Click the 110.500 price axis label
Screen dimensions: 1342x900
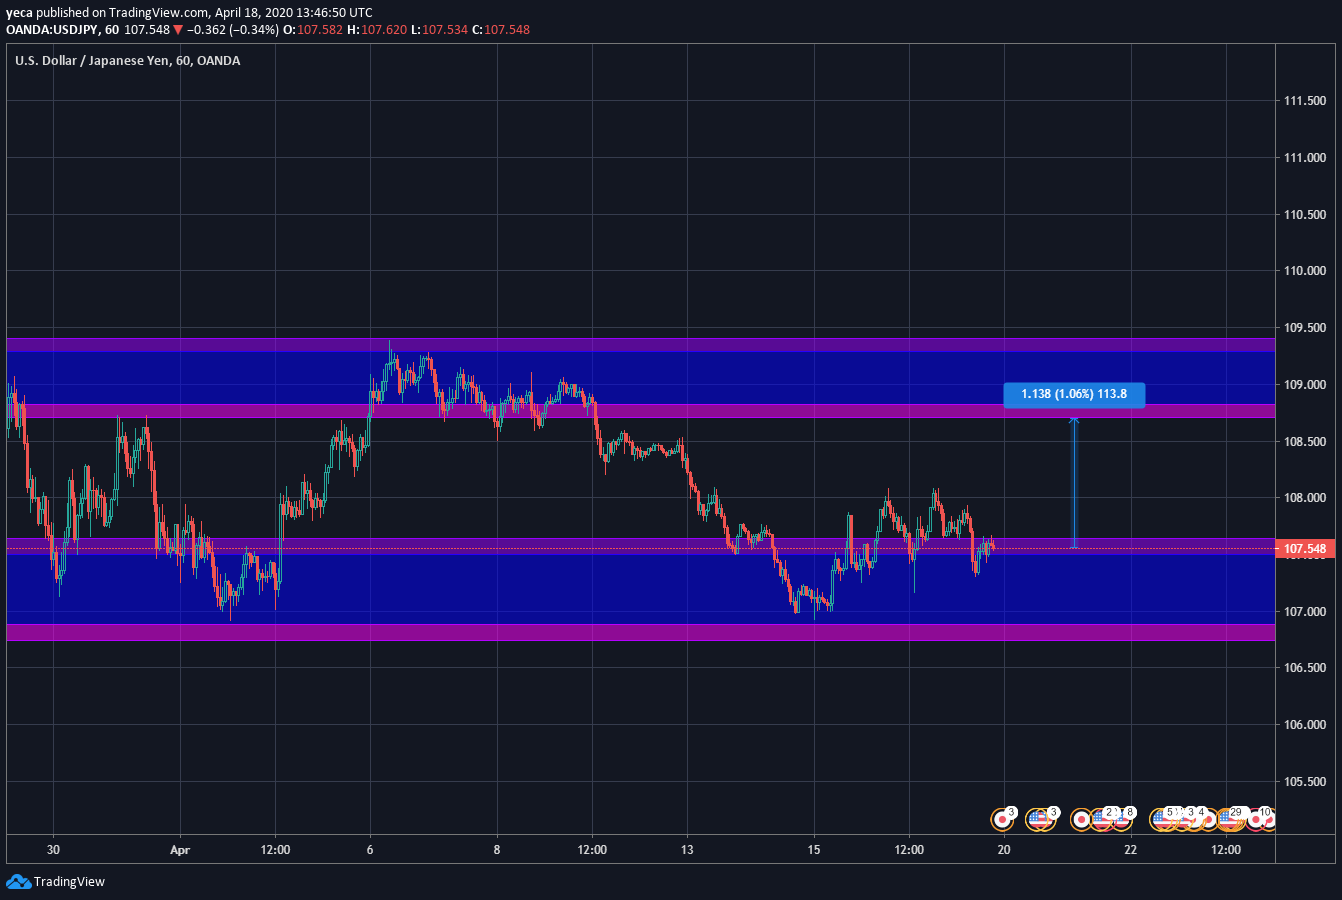click(x=1305, y=215)
